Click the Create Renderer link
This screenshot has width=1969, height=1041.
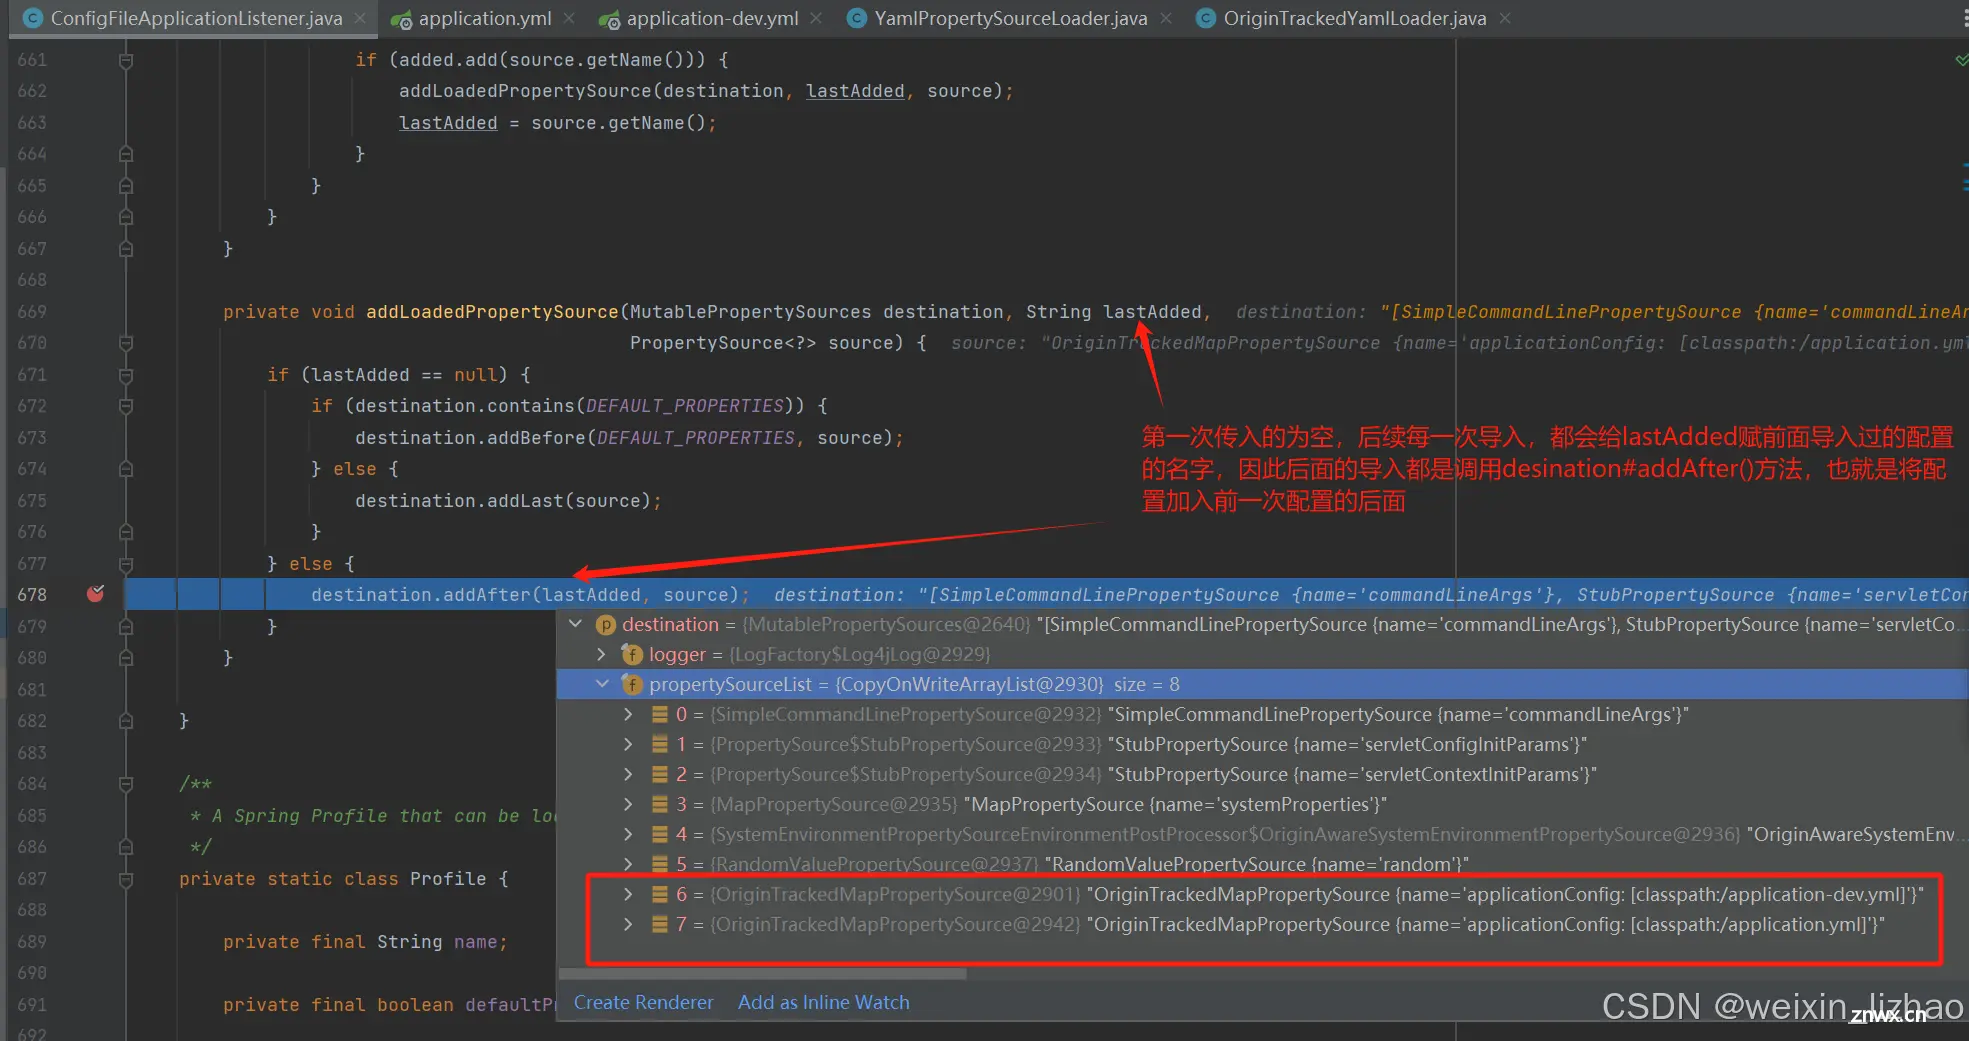click(643, 1002)
